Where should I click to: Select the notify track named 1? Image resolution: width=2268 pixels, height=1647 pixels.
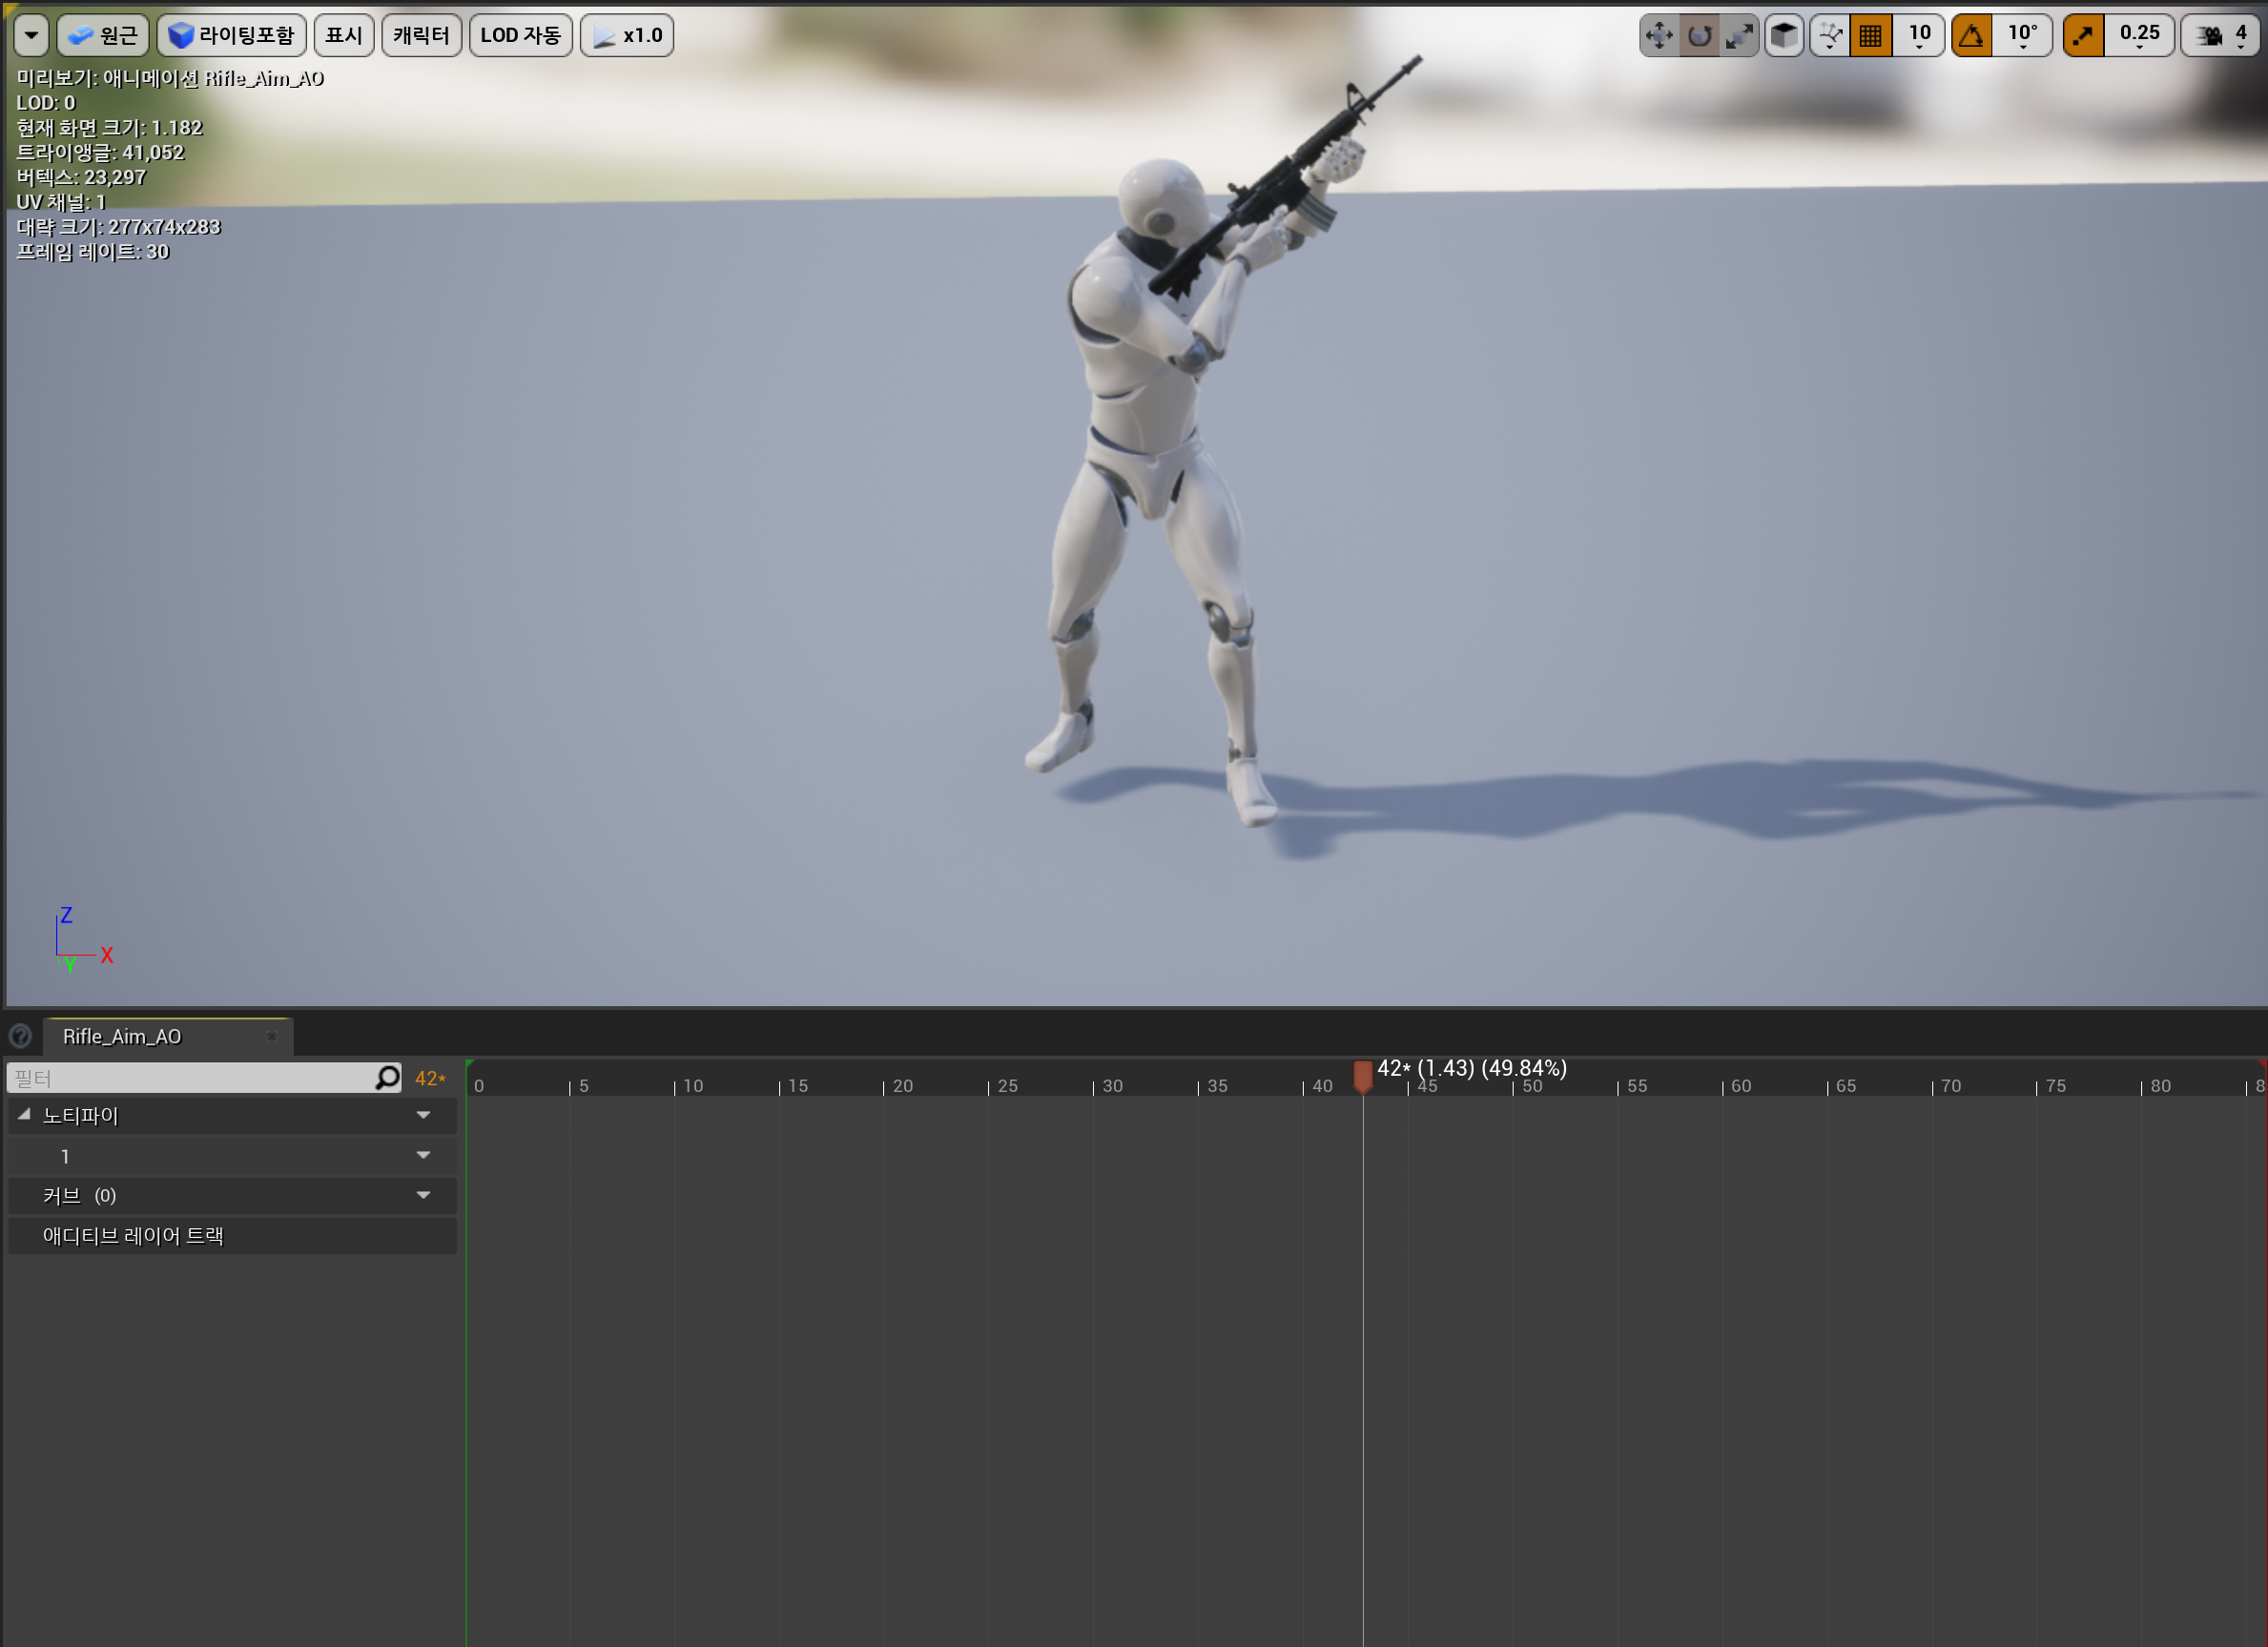pyautogui.click(x=232, y=1155)
